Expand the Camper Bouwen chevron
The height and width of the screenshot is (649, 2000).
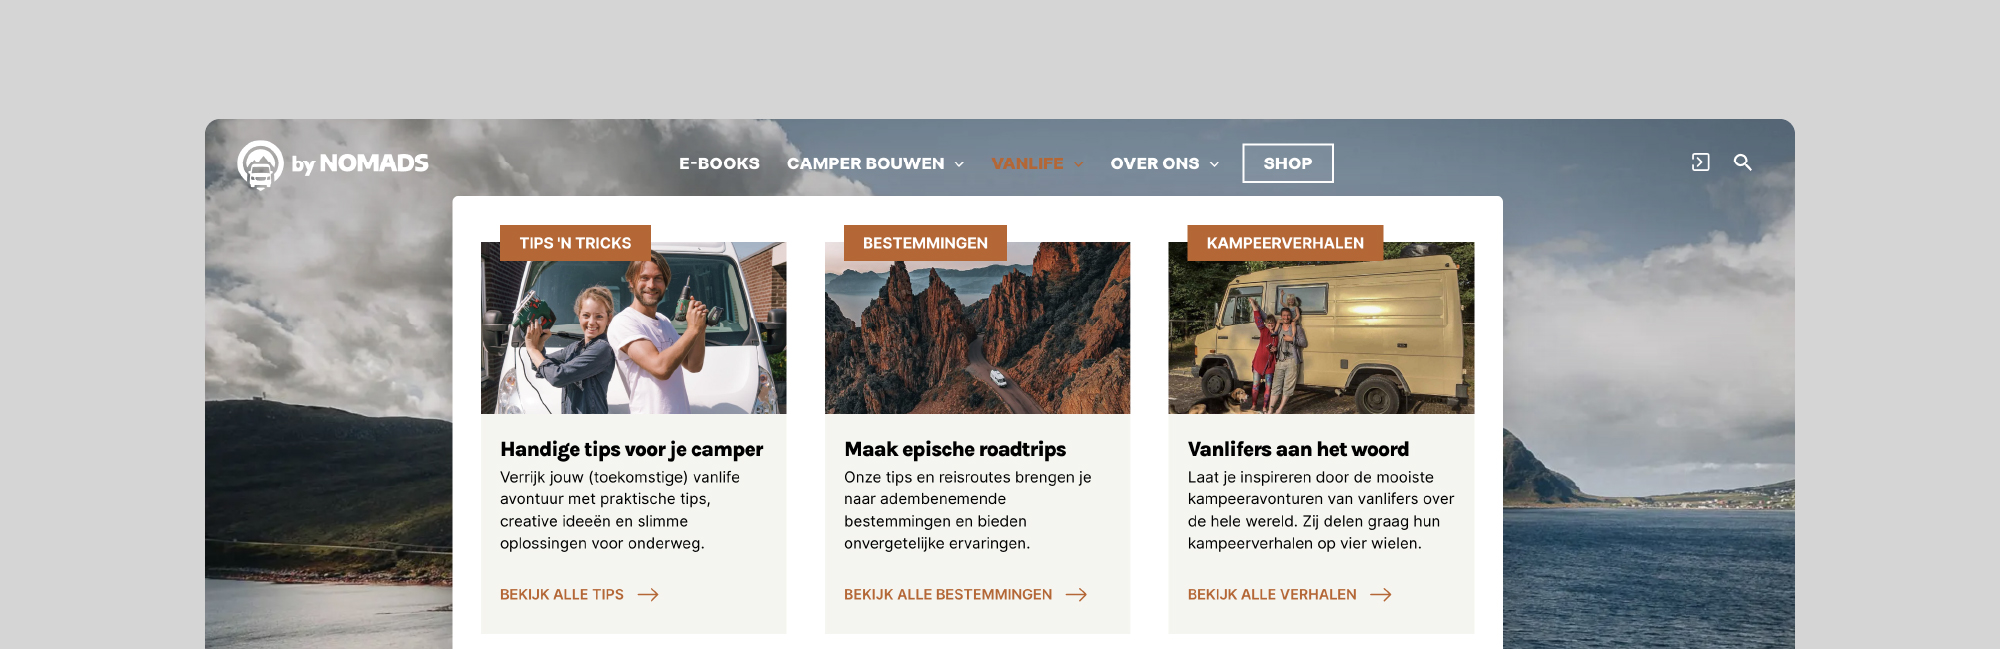959,164
